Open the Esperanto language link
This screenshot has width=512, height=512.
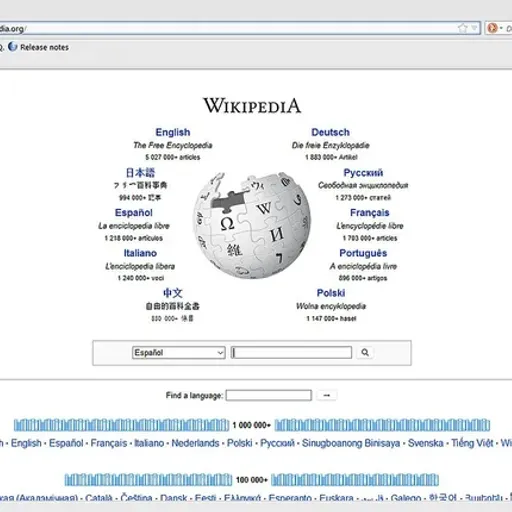coord(290,498)
